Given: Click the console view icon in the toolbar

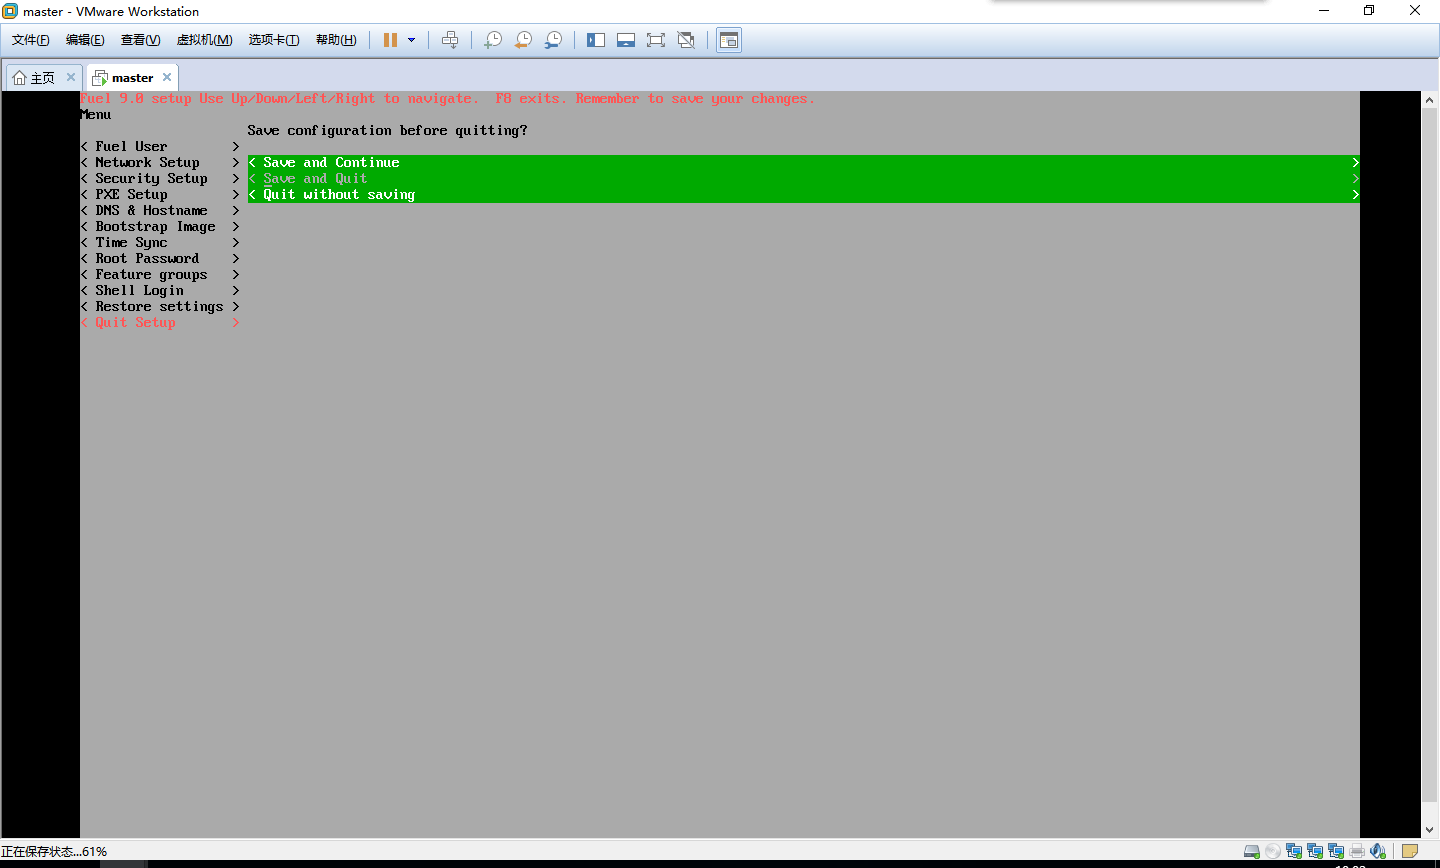Looking at the screenshot, I should [729, 40].
